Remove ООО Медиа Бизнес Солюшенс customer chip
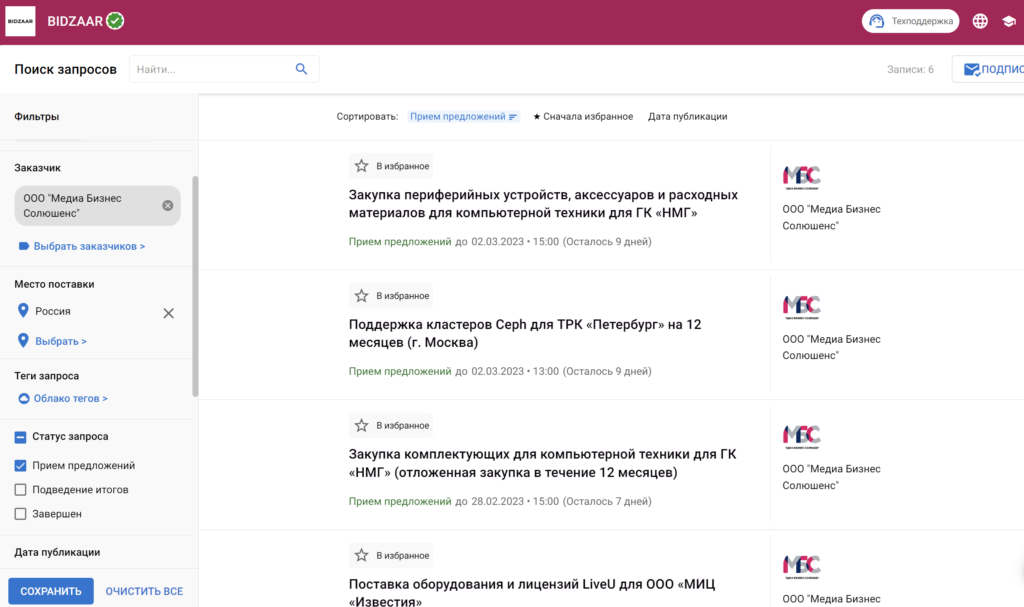This screenshot has width=1024, height=607. pyautogui.click(x=167, y=205)
